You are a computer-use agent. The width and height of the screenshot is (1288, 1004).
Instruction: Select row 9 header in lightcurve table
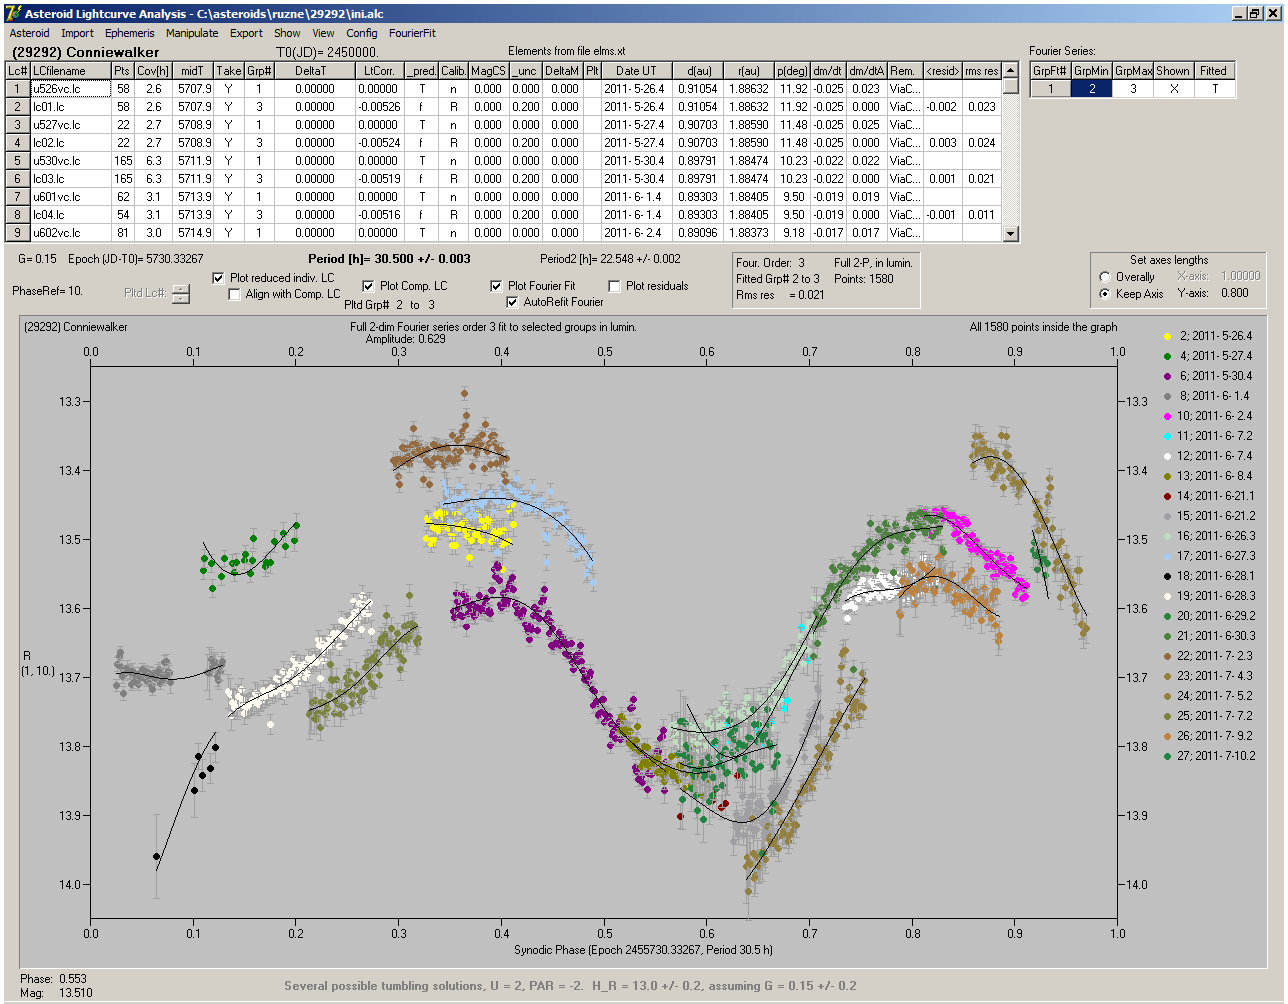click(18, 233)
